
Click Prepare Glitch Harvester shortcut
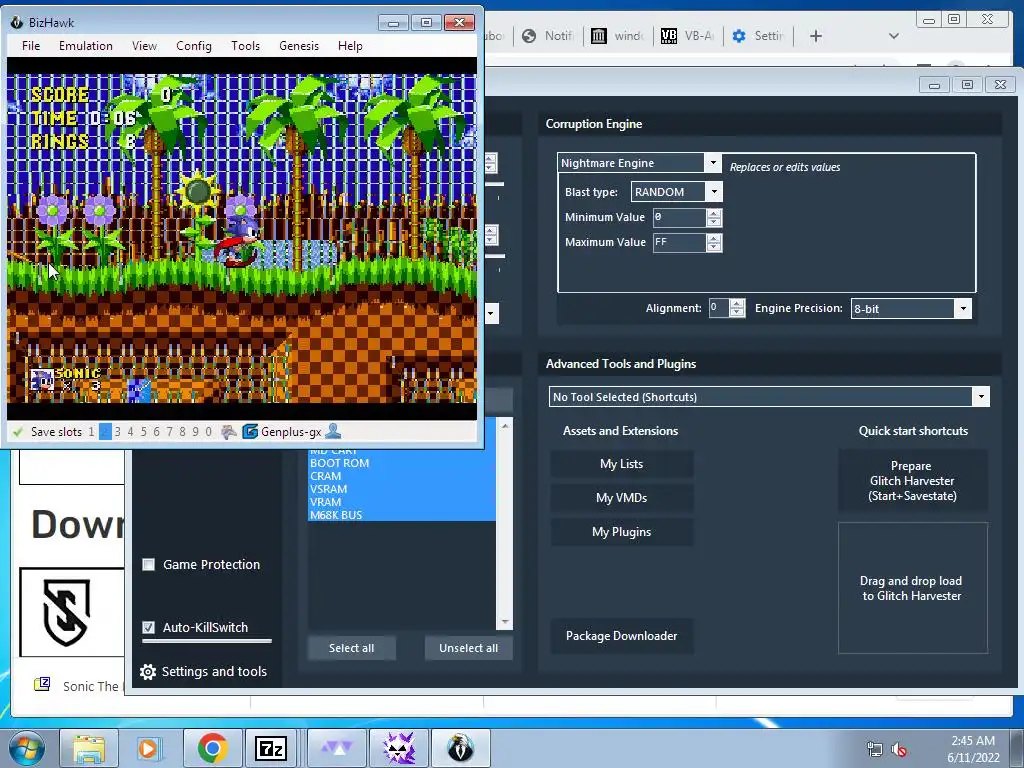(x=912, y=481)
